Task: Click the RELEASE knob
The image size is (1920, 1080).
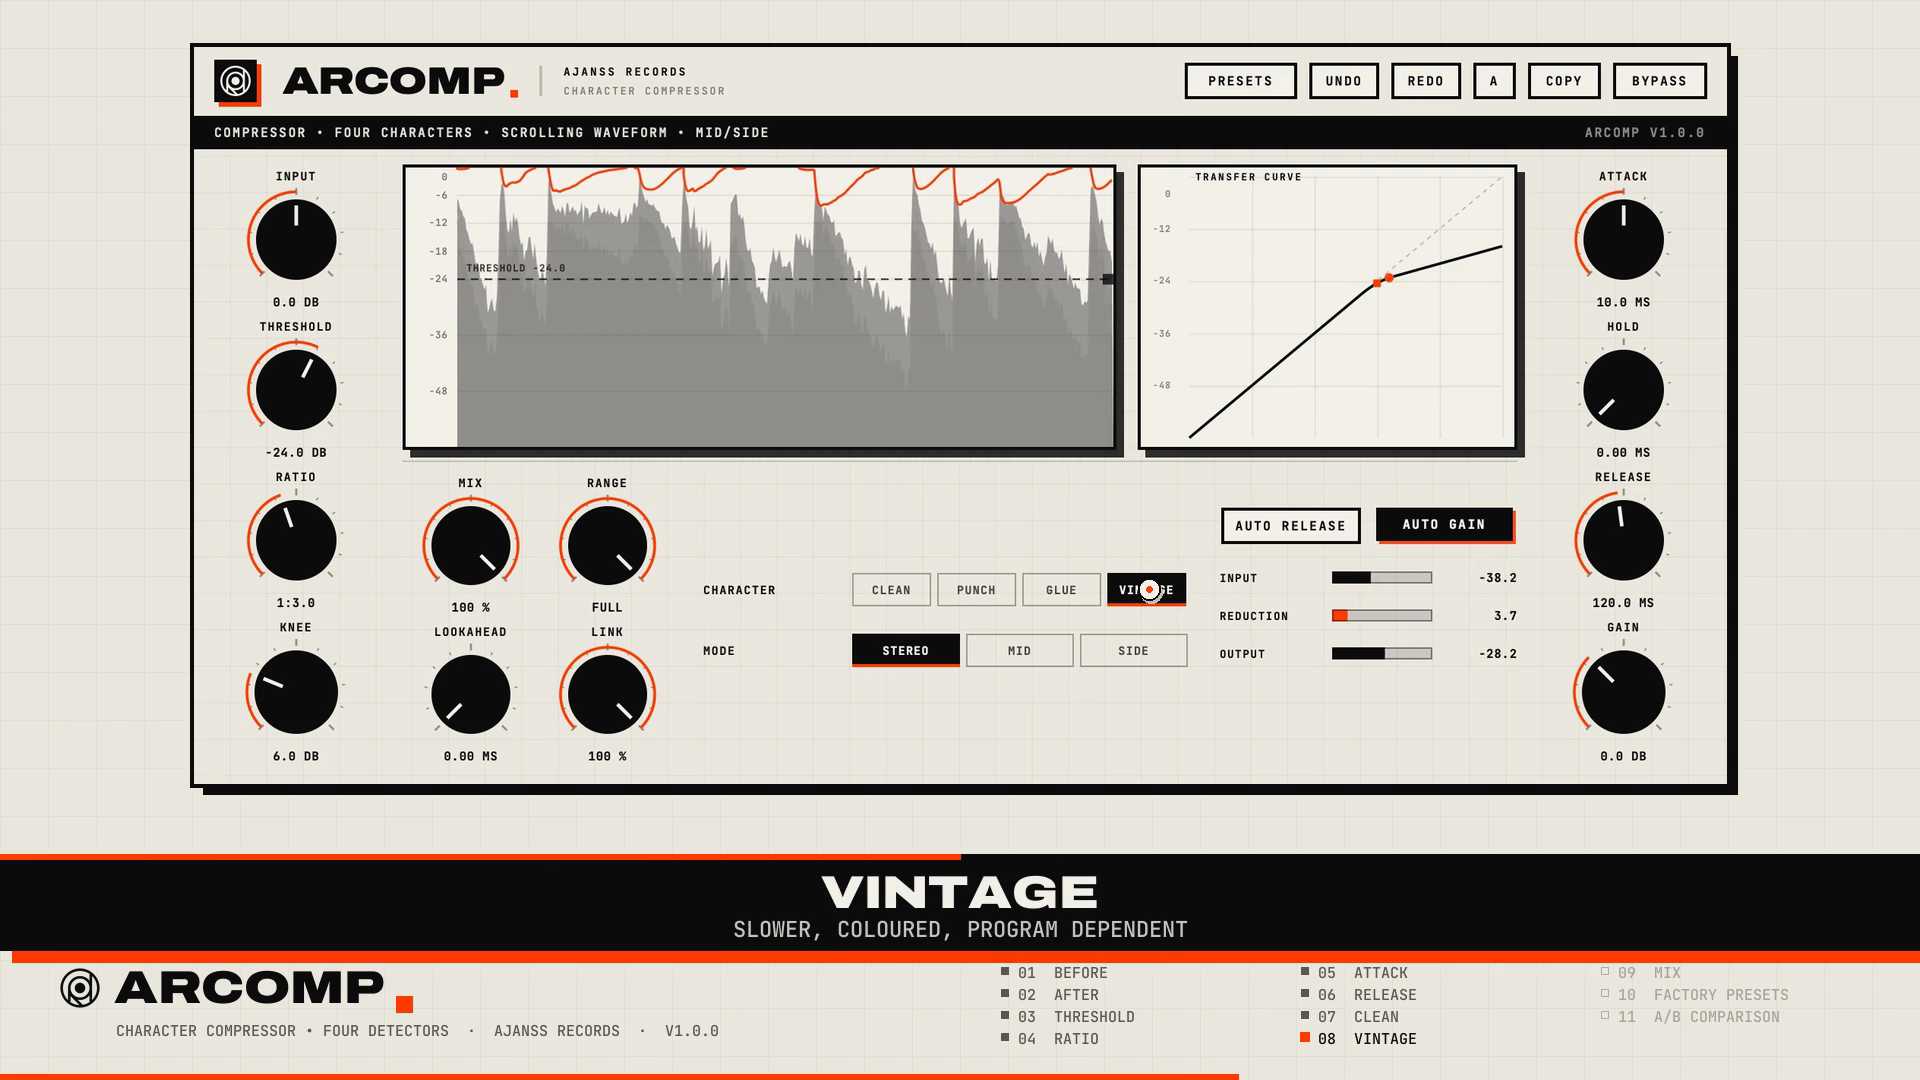Action: [x=1623, y=540]
